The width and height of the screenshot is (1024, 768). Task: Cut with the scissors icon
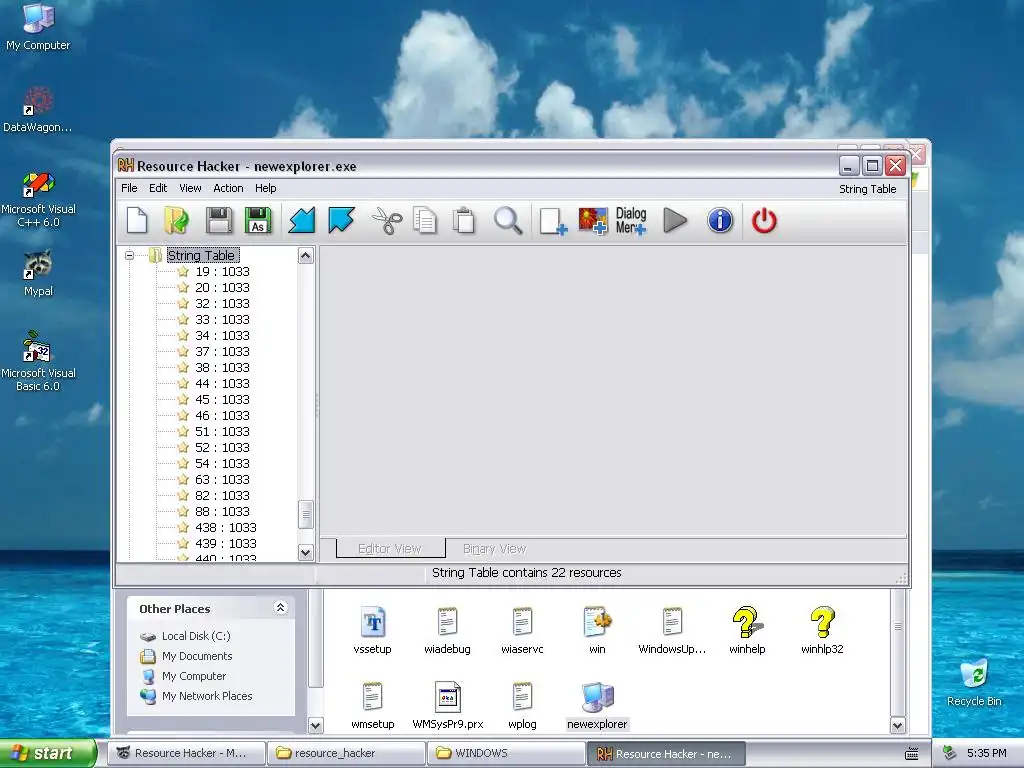coord(387,221)
